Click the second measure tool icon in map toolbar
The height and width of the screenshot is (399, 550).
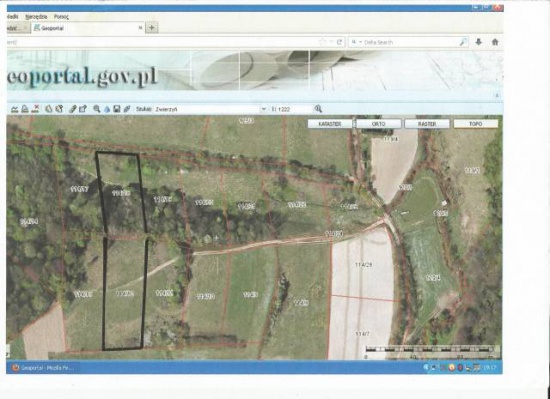25,109
